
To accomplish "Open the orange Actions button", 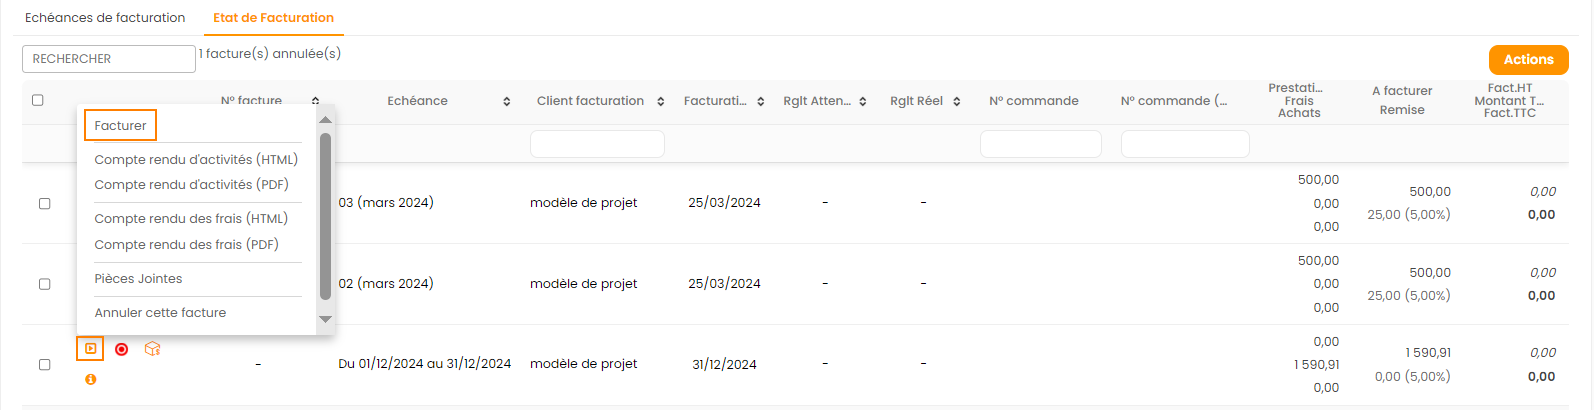I will [1528, 60].
